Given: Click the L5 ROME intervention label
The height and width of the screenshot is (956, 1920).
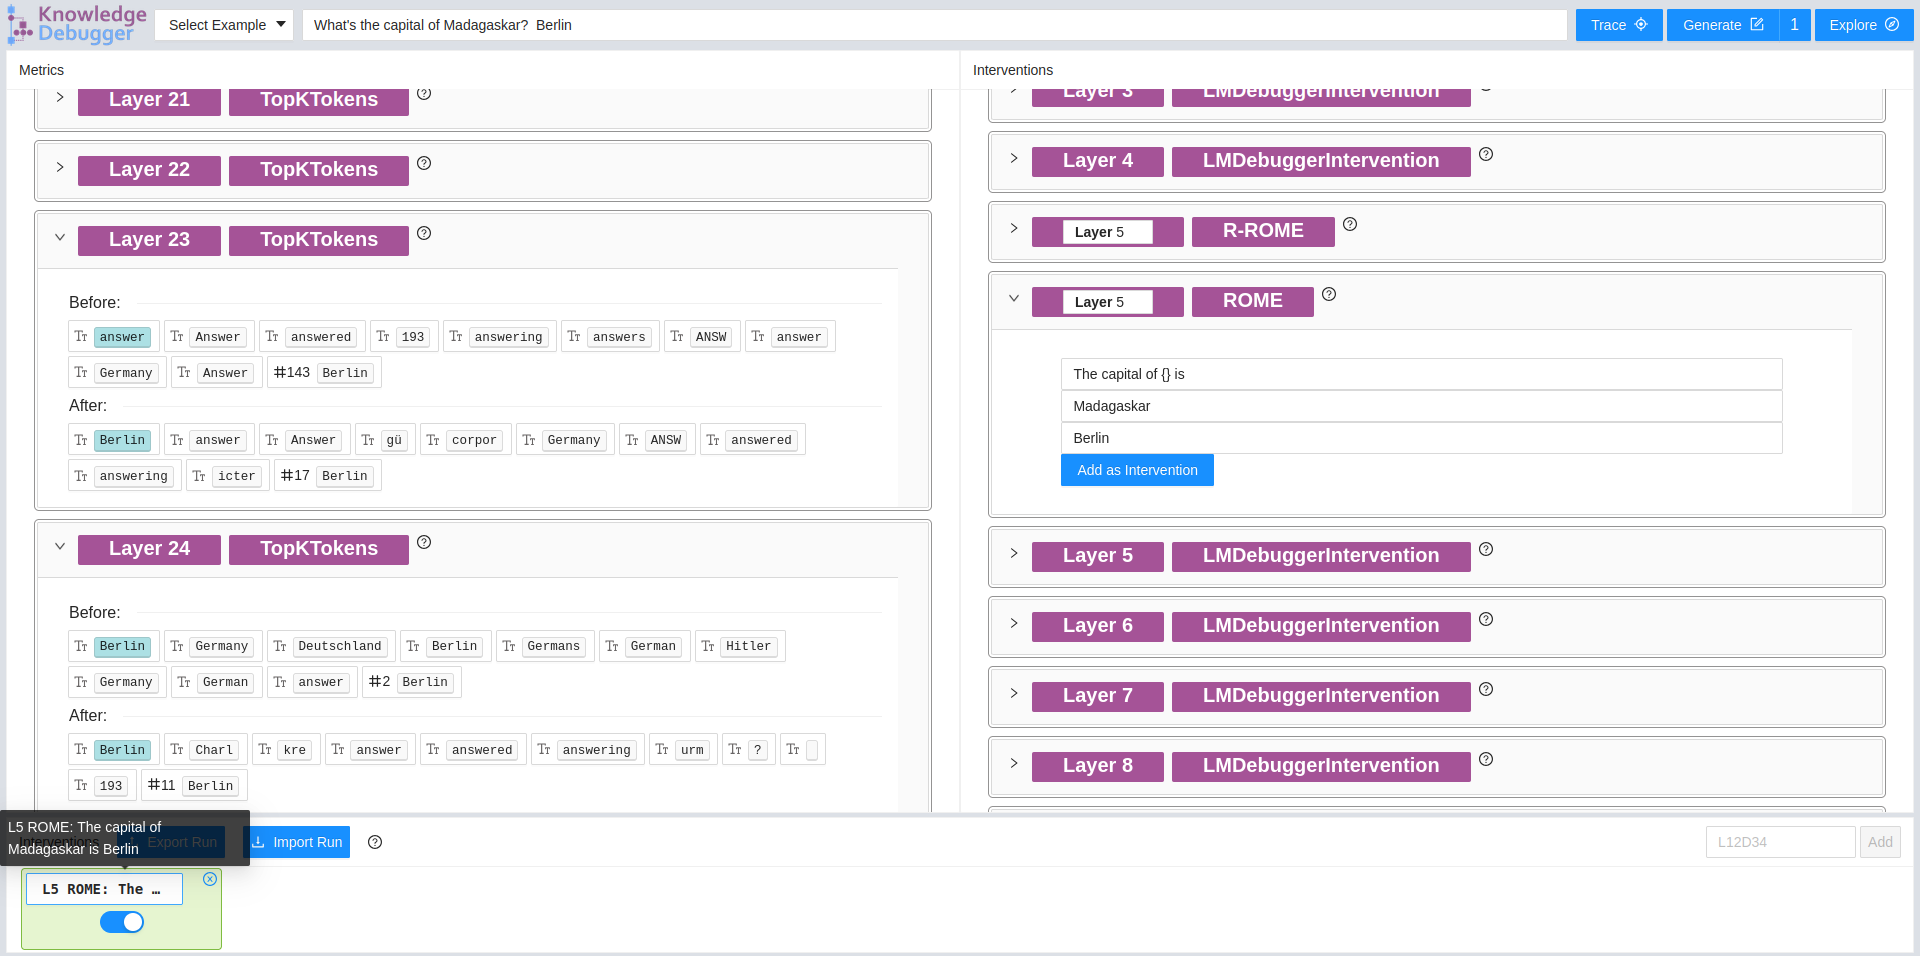Looking at the screenshot, I should [x=104, y=889].
